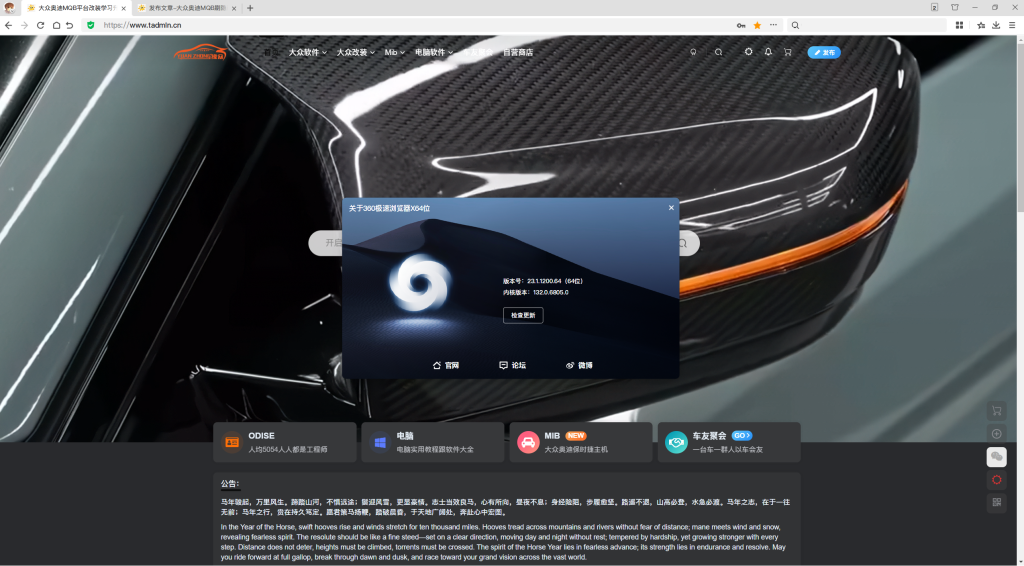Close the 发布文章 tab

(x=235, y=8)
